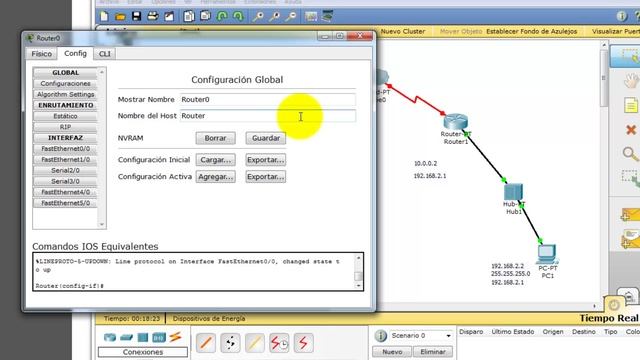
Task: Select the Add Simple PDU envelope tool
Action: (631, 215)
